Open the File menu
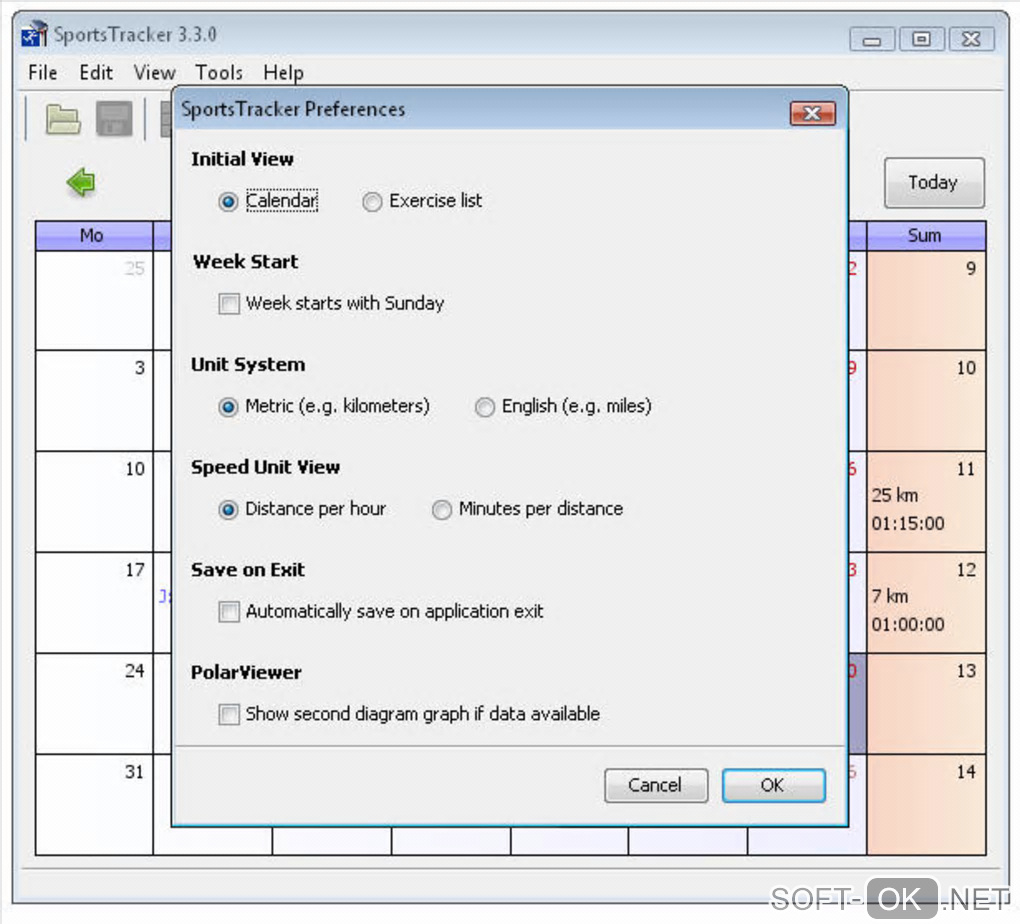The image size is (1020, 924). click(43, 73)
